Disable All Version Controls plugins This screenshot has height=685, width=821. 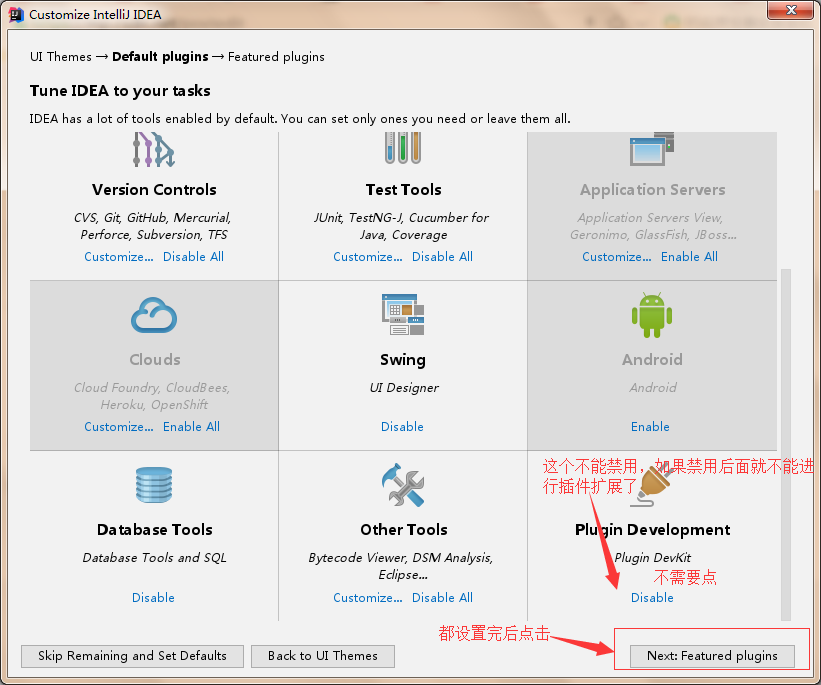click(193, 257)
